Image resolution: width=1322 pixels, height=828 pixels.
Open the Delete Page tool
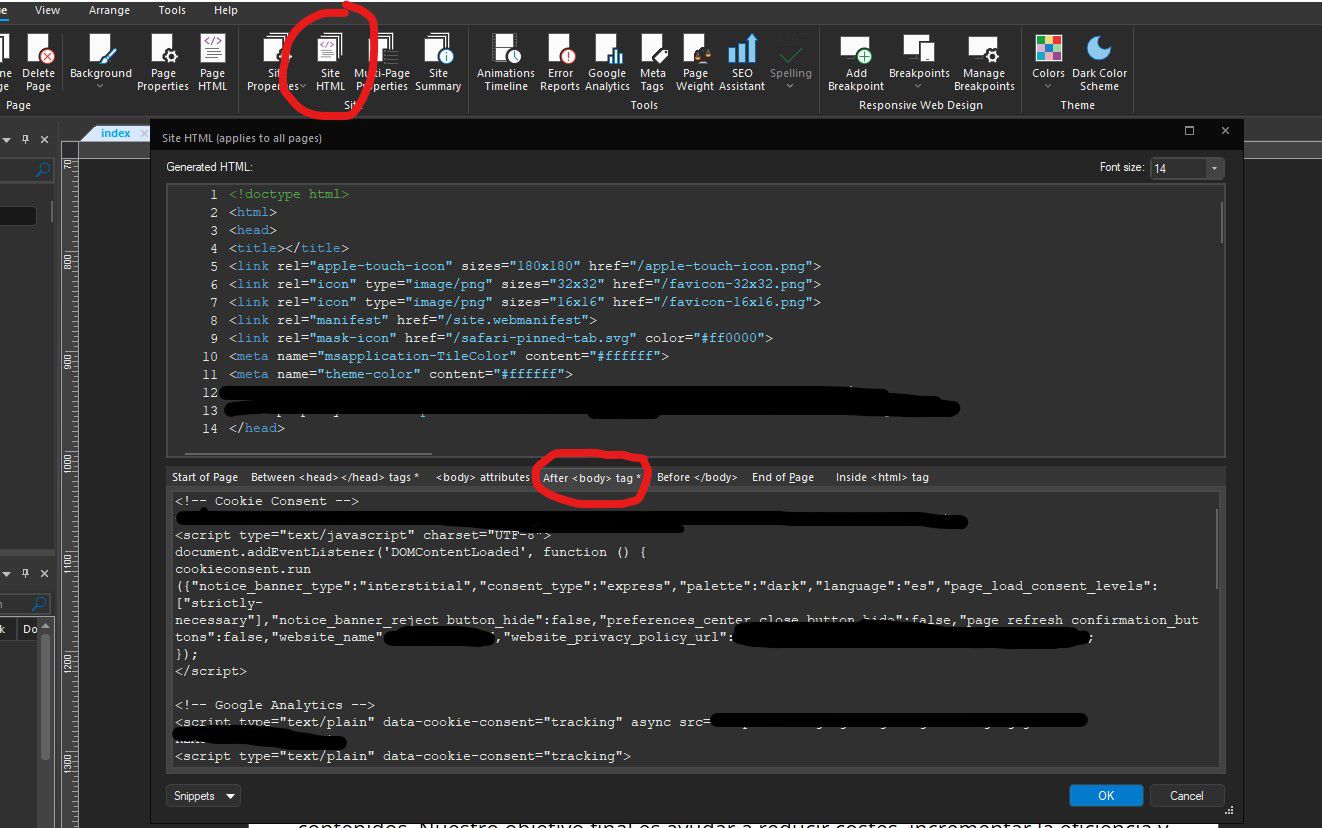pos(39,63)
